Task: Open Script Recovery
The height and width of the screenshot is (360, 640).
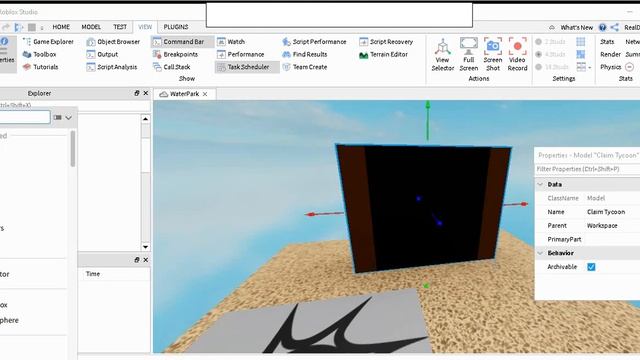Action: 386,42
